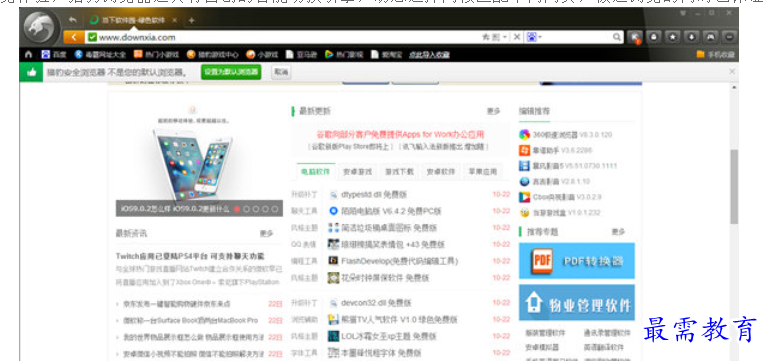Open the 百度 bookmark
Screen dimensions: 765x361
54,54
